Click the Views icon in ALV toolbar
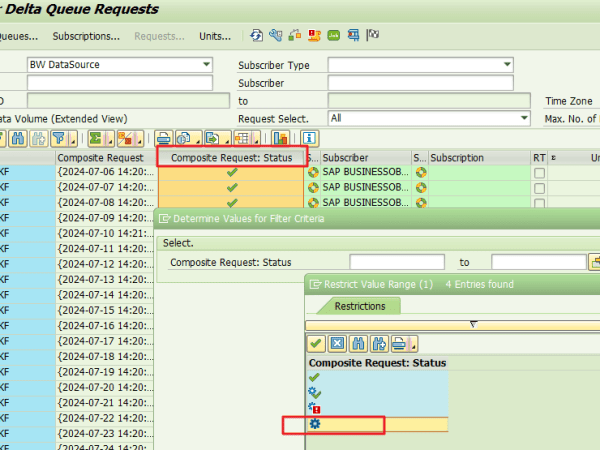 pyautogui.click(x=185, y=139)
